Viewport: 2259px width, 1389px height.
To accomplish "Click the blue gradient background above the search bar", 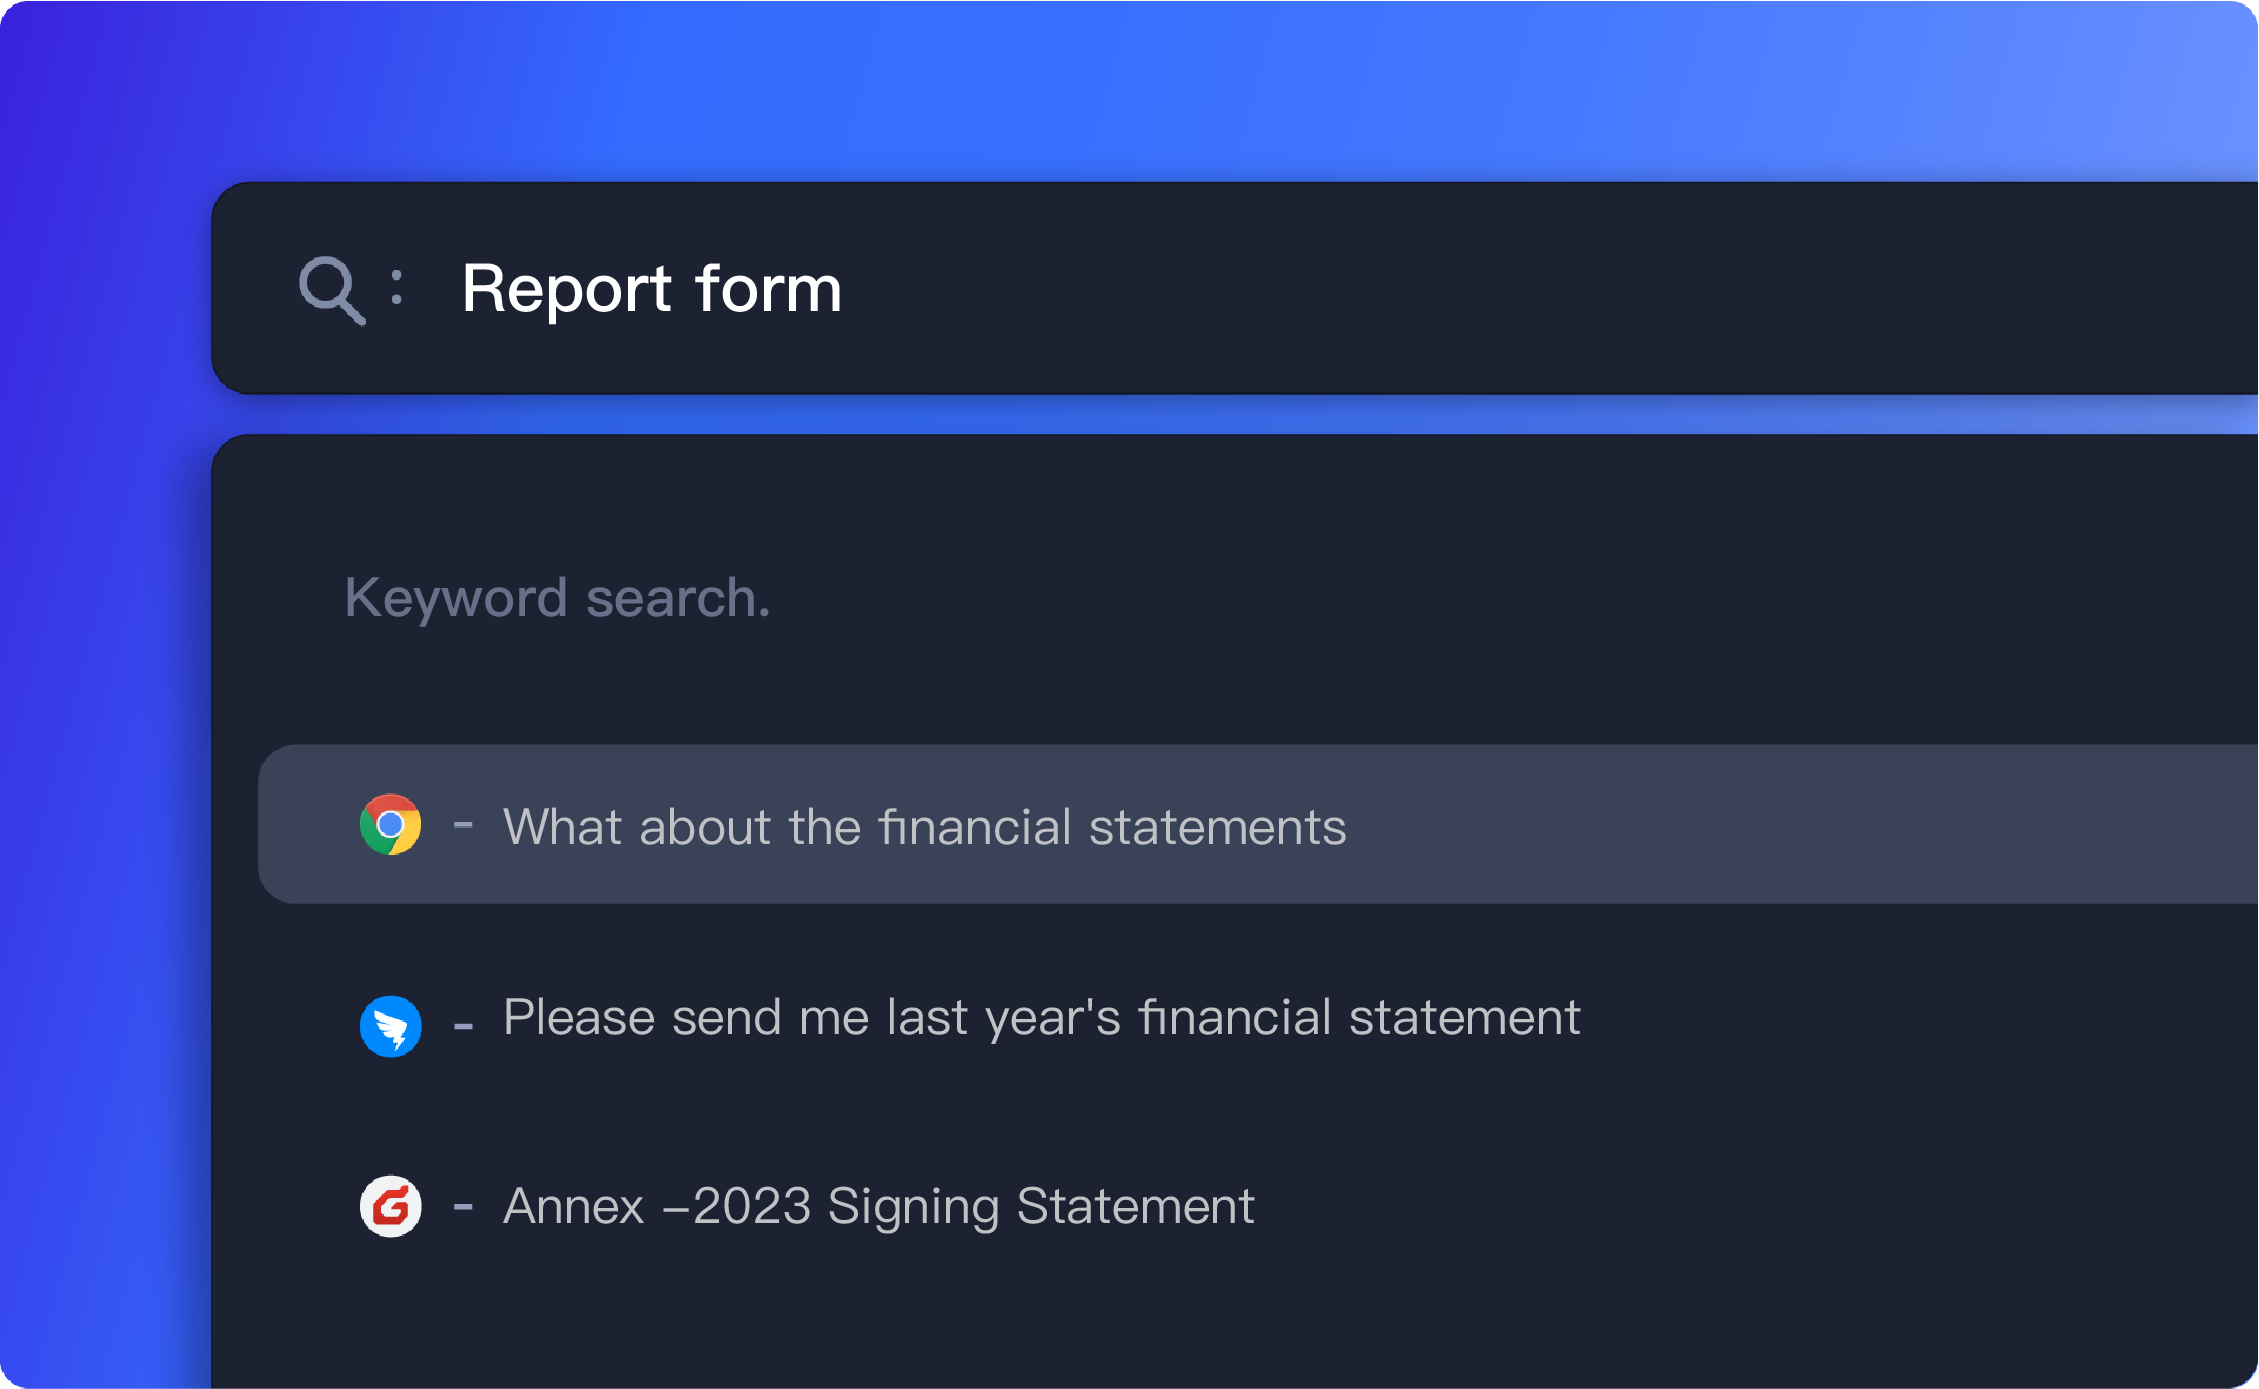I will point(1100,90).
